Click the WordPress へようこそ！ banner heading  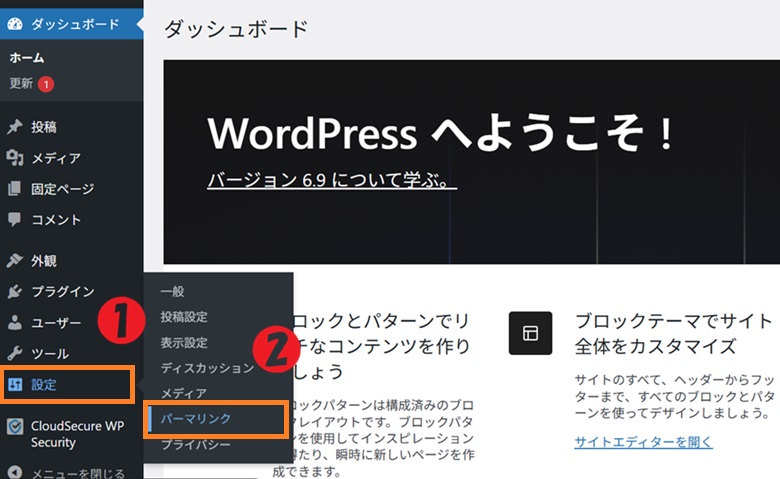442,132
